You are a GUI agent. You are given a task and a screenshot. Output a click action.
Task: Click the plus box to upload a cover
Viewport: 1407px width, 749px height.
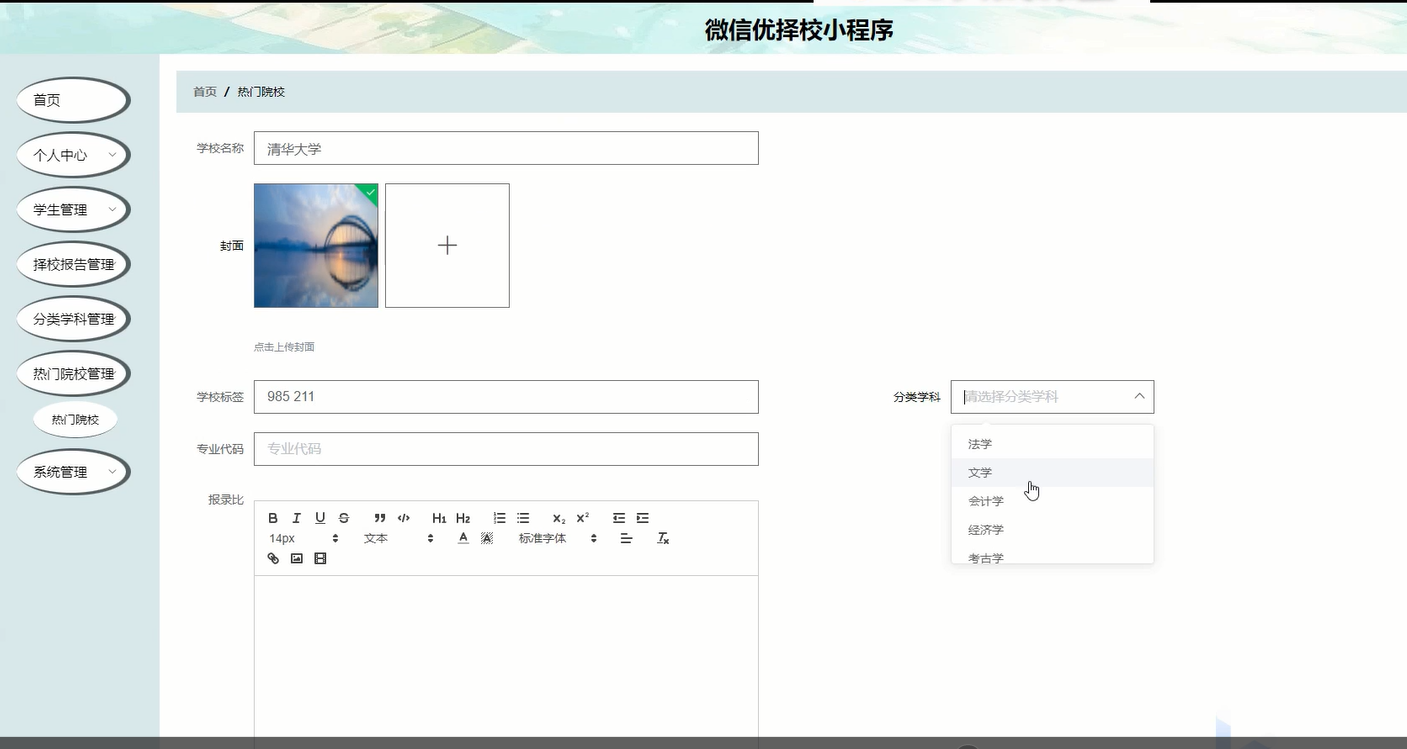[447, 245]
